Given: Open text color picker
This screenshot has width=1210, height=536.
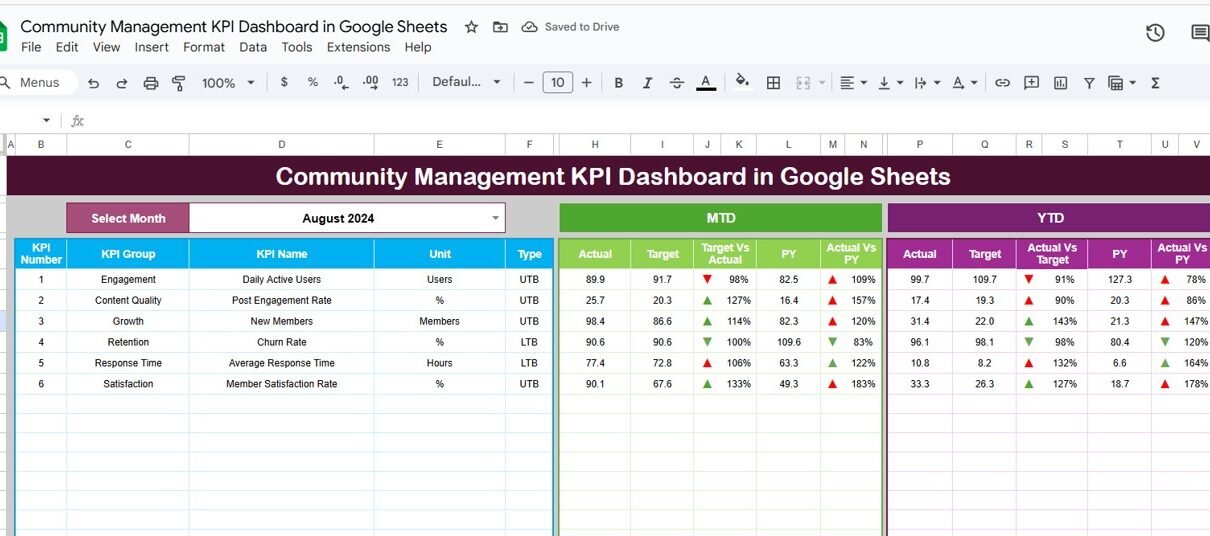Looking at the screenshot, I should [x=706, y=83].
